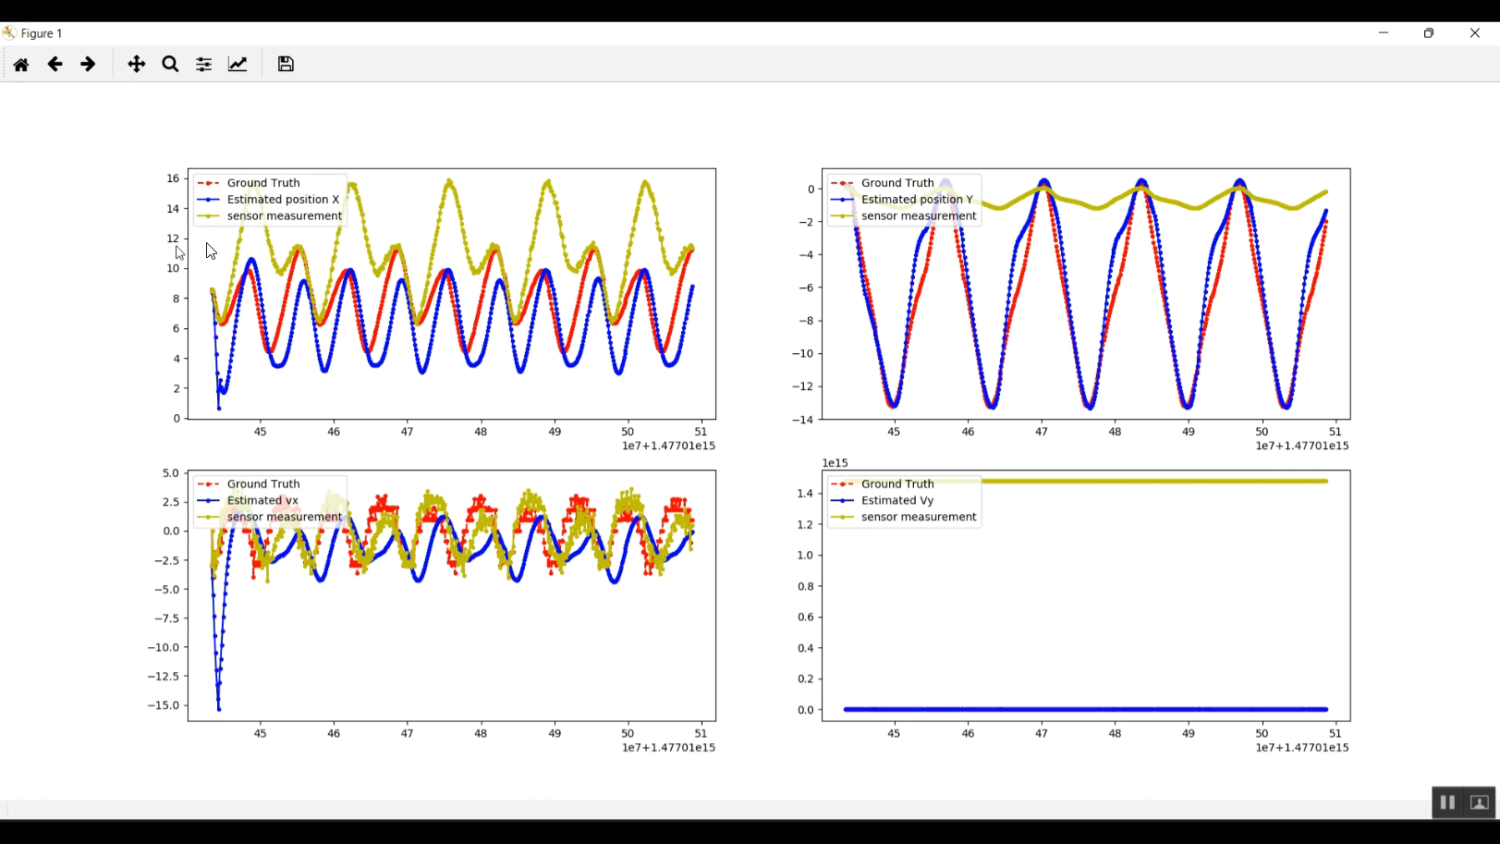Open the Configure subplots sliders icon
Viewport: 1500px width, 844px height.
coord(204,64)
